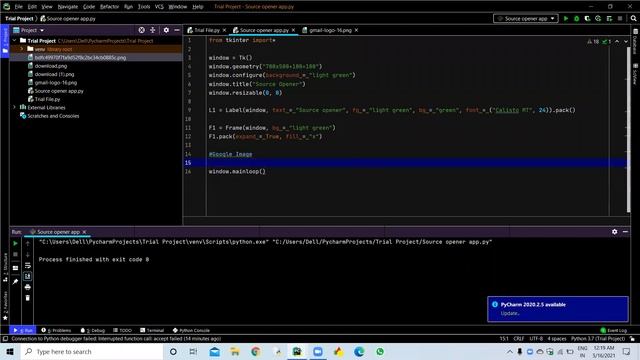640x360 pixels.
Task: Run Source opener app from main toolbar
Action: point(566,18)
